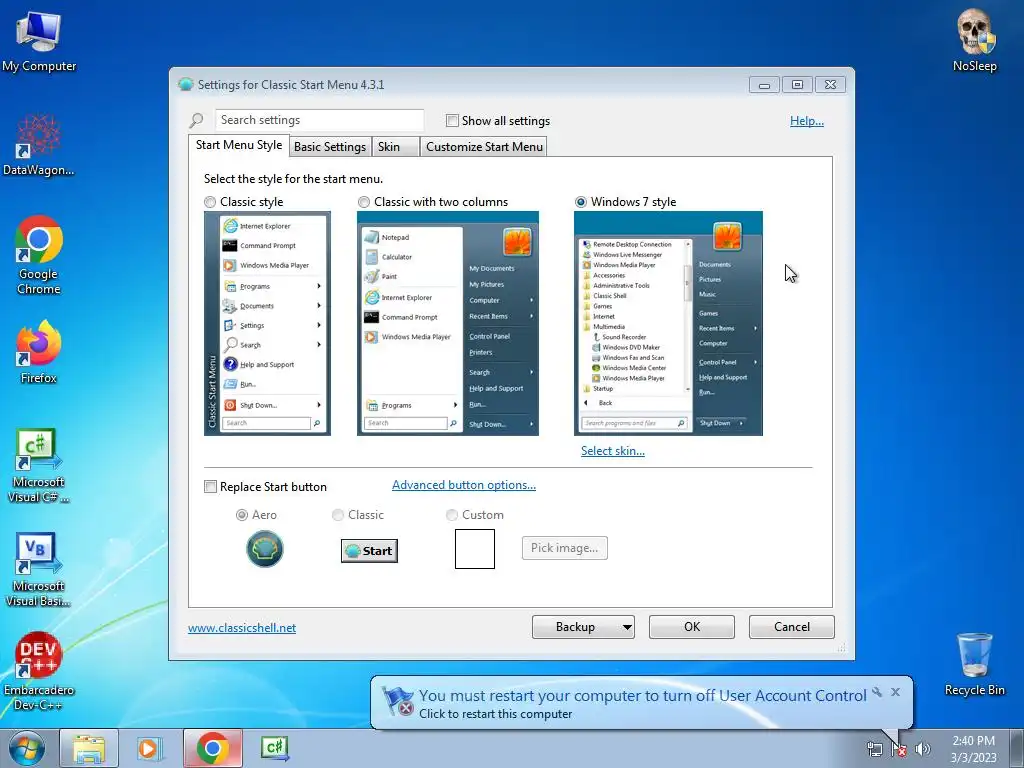Open the Customize Start Menu tab
Viewport: 1024px width, 768px height.
[485, 146]
